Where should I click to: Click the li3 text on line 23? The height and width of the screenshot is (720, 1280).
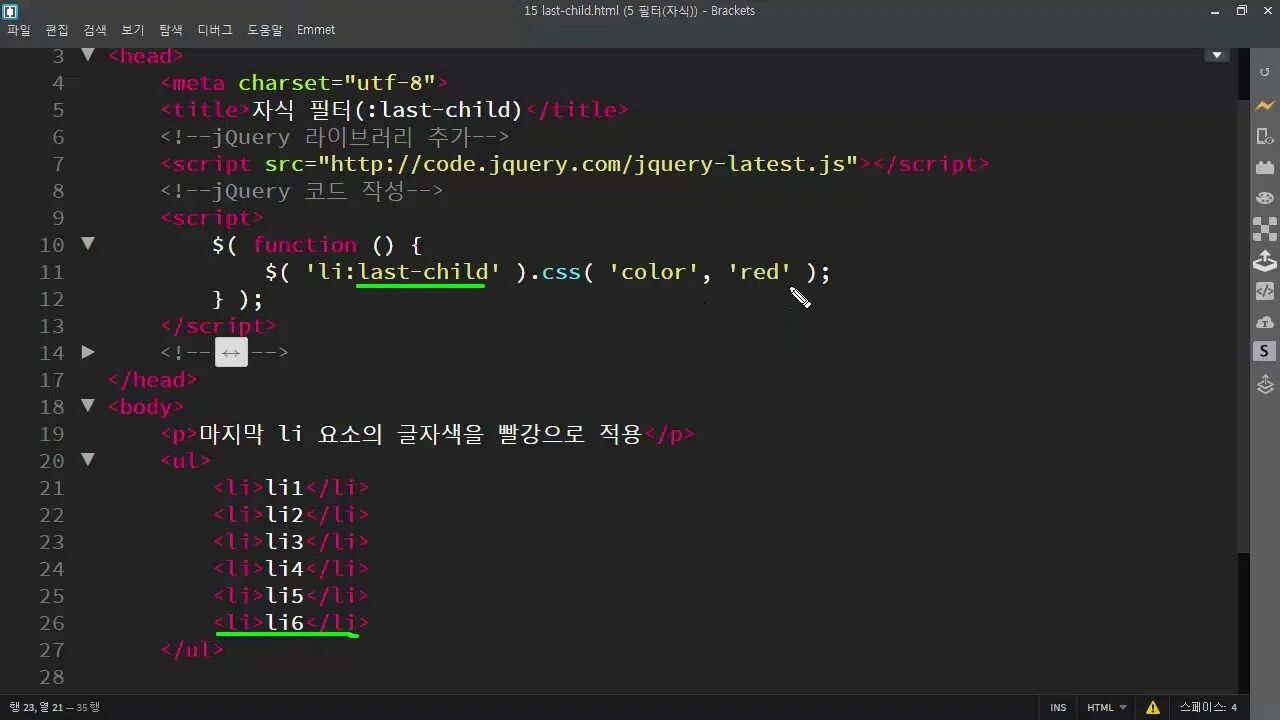point(284,542)
